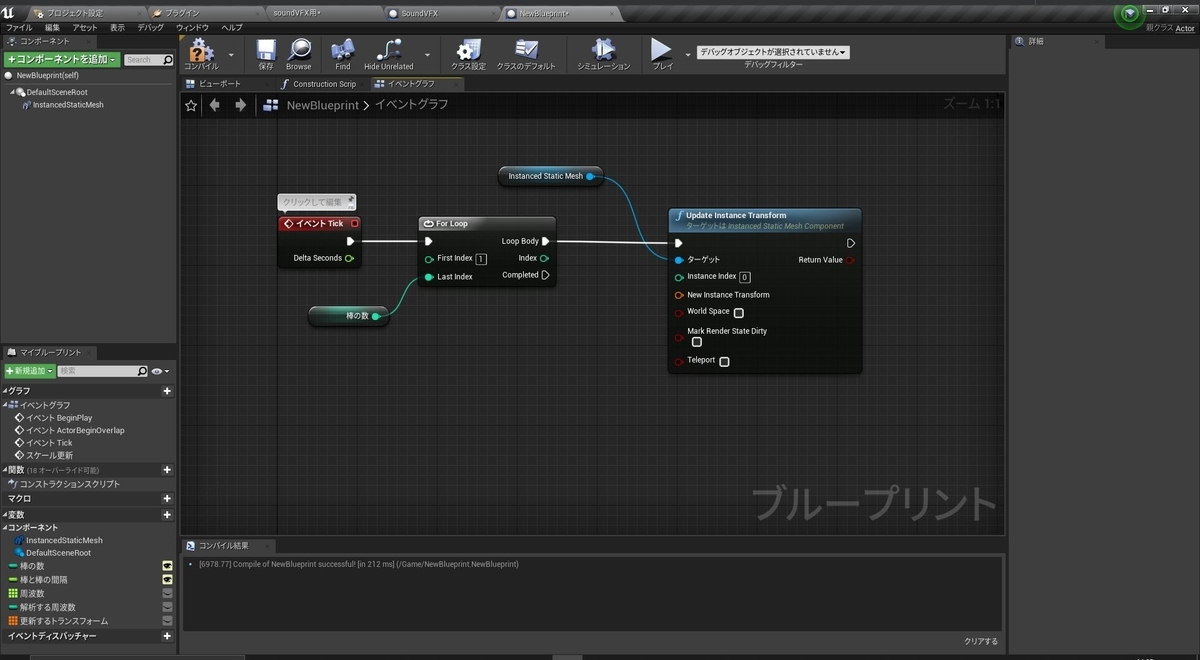Click the プレイ play button
This screenshot has height=660, width=1200.
(x=661, y=49)
